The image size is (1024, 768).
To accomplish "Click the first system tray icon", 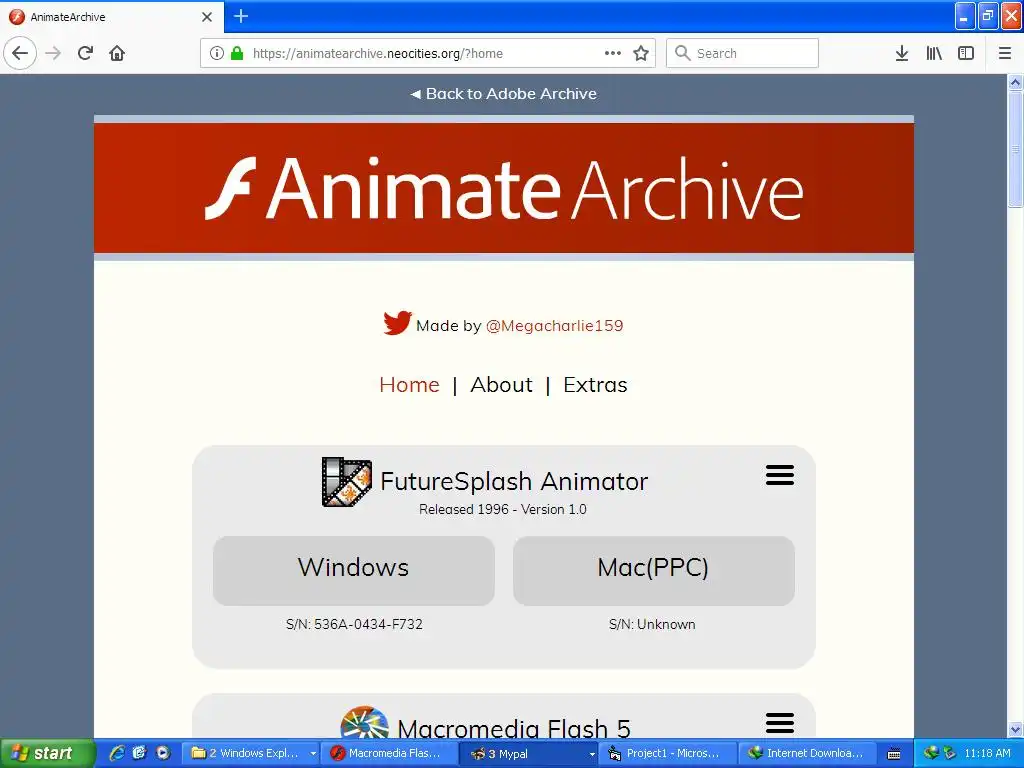I will coord(931,753).
